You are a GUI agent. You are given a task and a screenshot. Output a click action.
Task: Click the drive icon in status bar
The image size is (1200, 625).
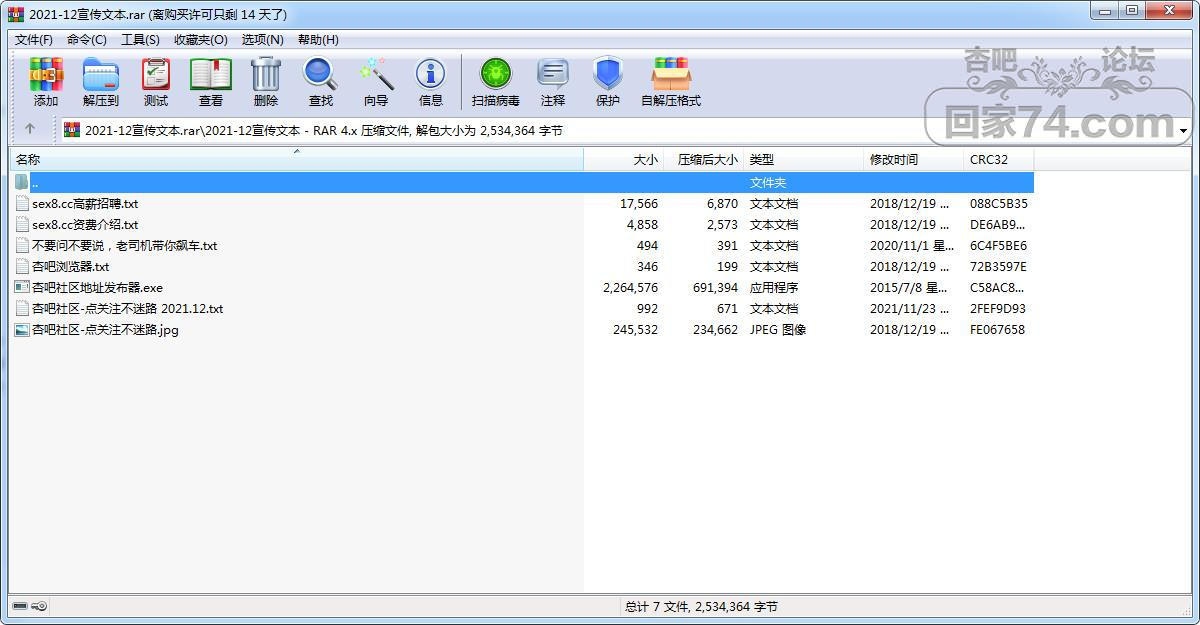click(x=20, y=606)
